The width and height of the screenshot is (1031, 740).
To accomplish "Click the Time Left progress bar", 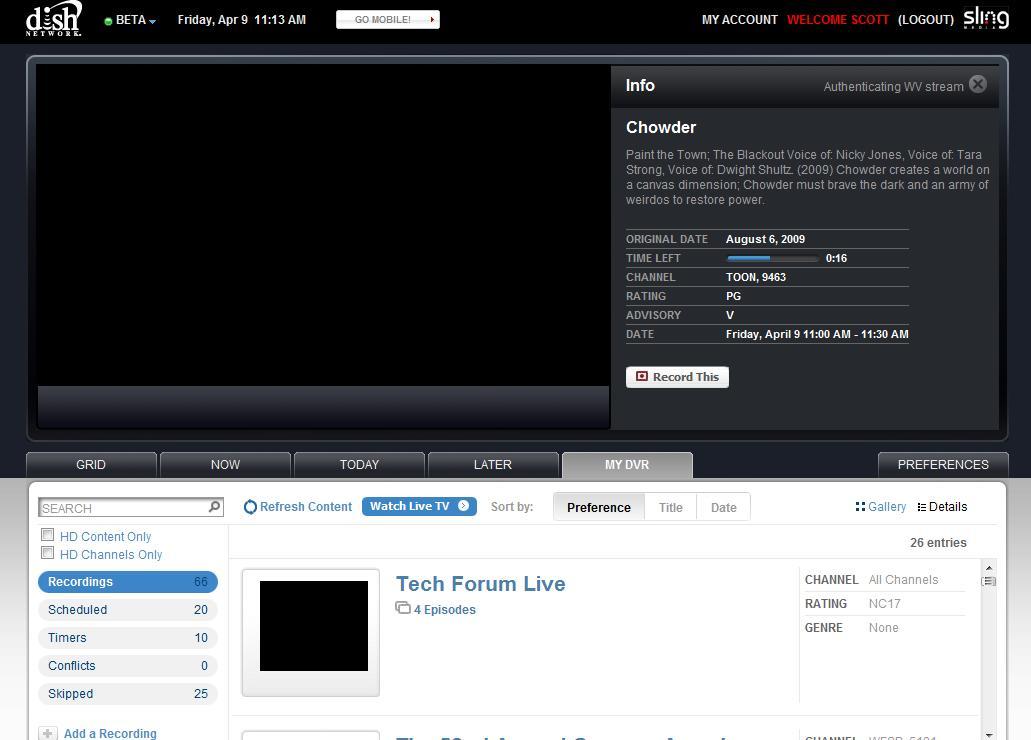I will (773, 259).
